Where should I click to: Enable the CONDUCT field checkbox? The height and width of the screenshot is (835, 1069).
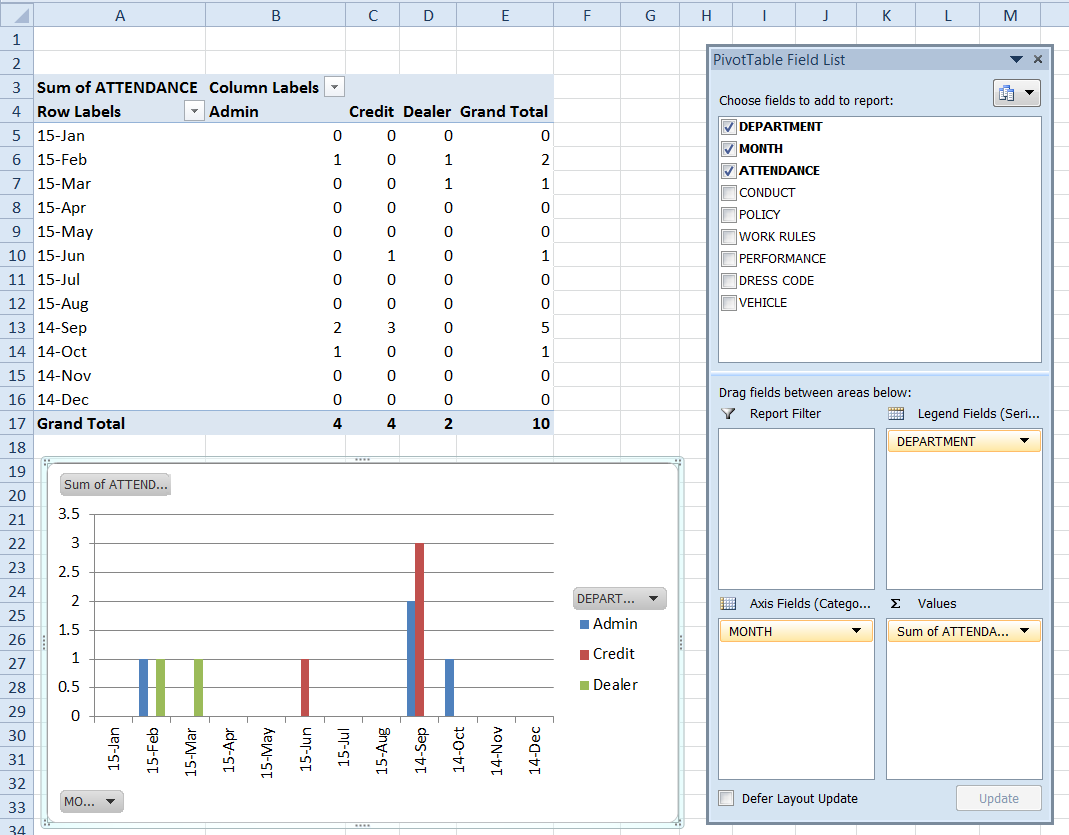pyautogui.click(x=729, y=193)
